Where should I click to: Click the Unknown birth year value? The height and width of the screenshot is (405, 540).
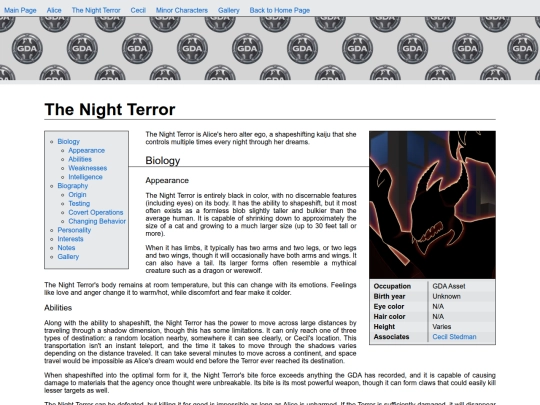(x=446, y=297)
